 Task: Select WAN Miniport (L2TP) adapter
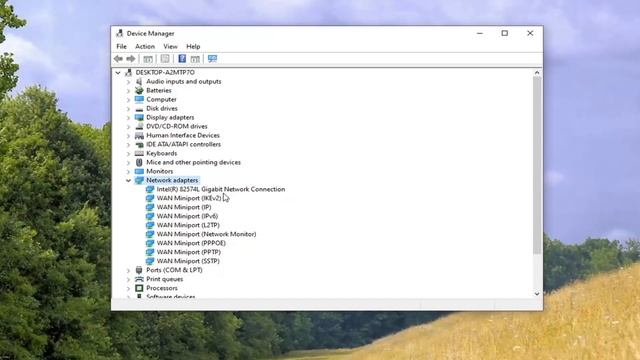pyautogui.click(x=188, y=225)
